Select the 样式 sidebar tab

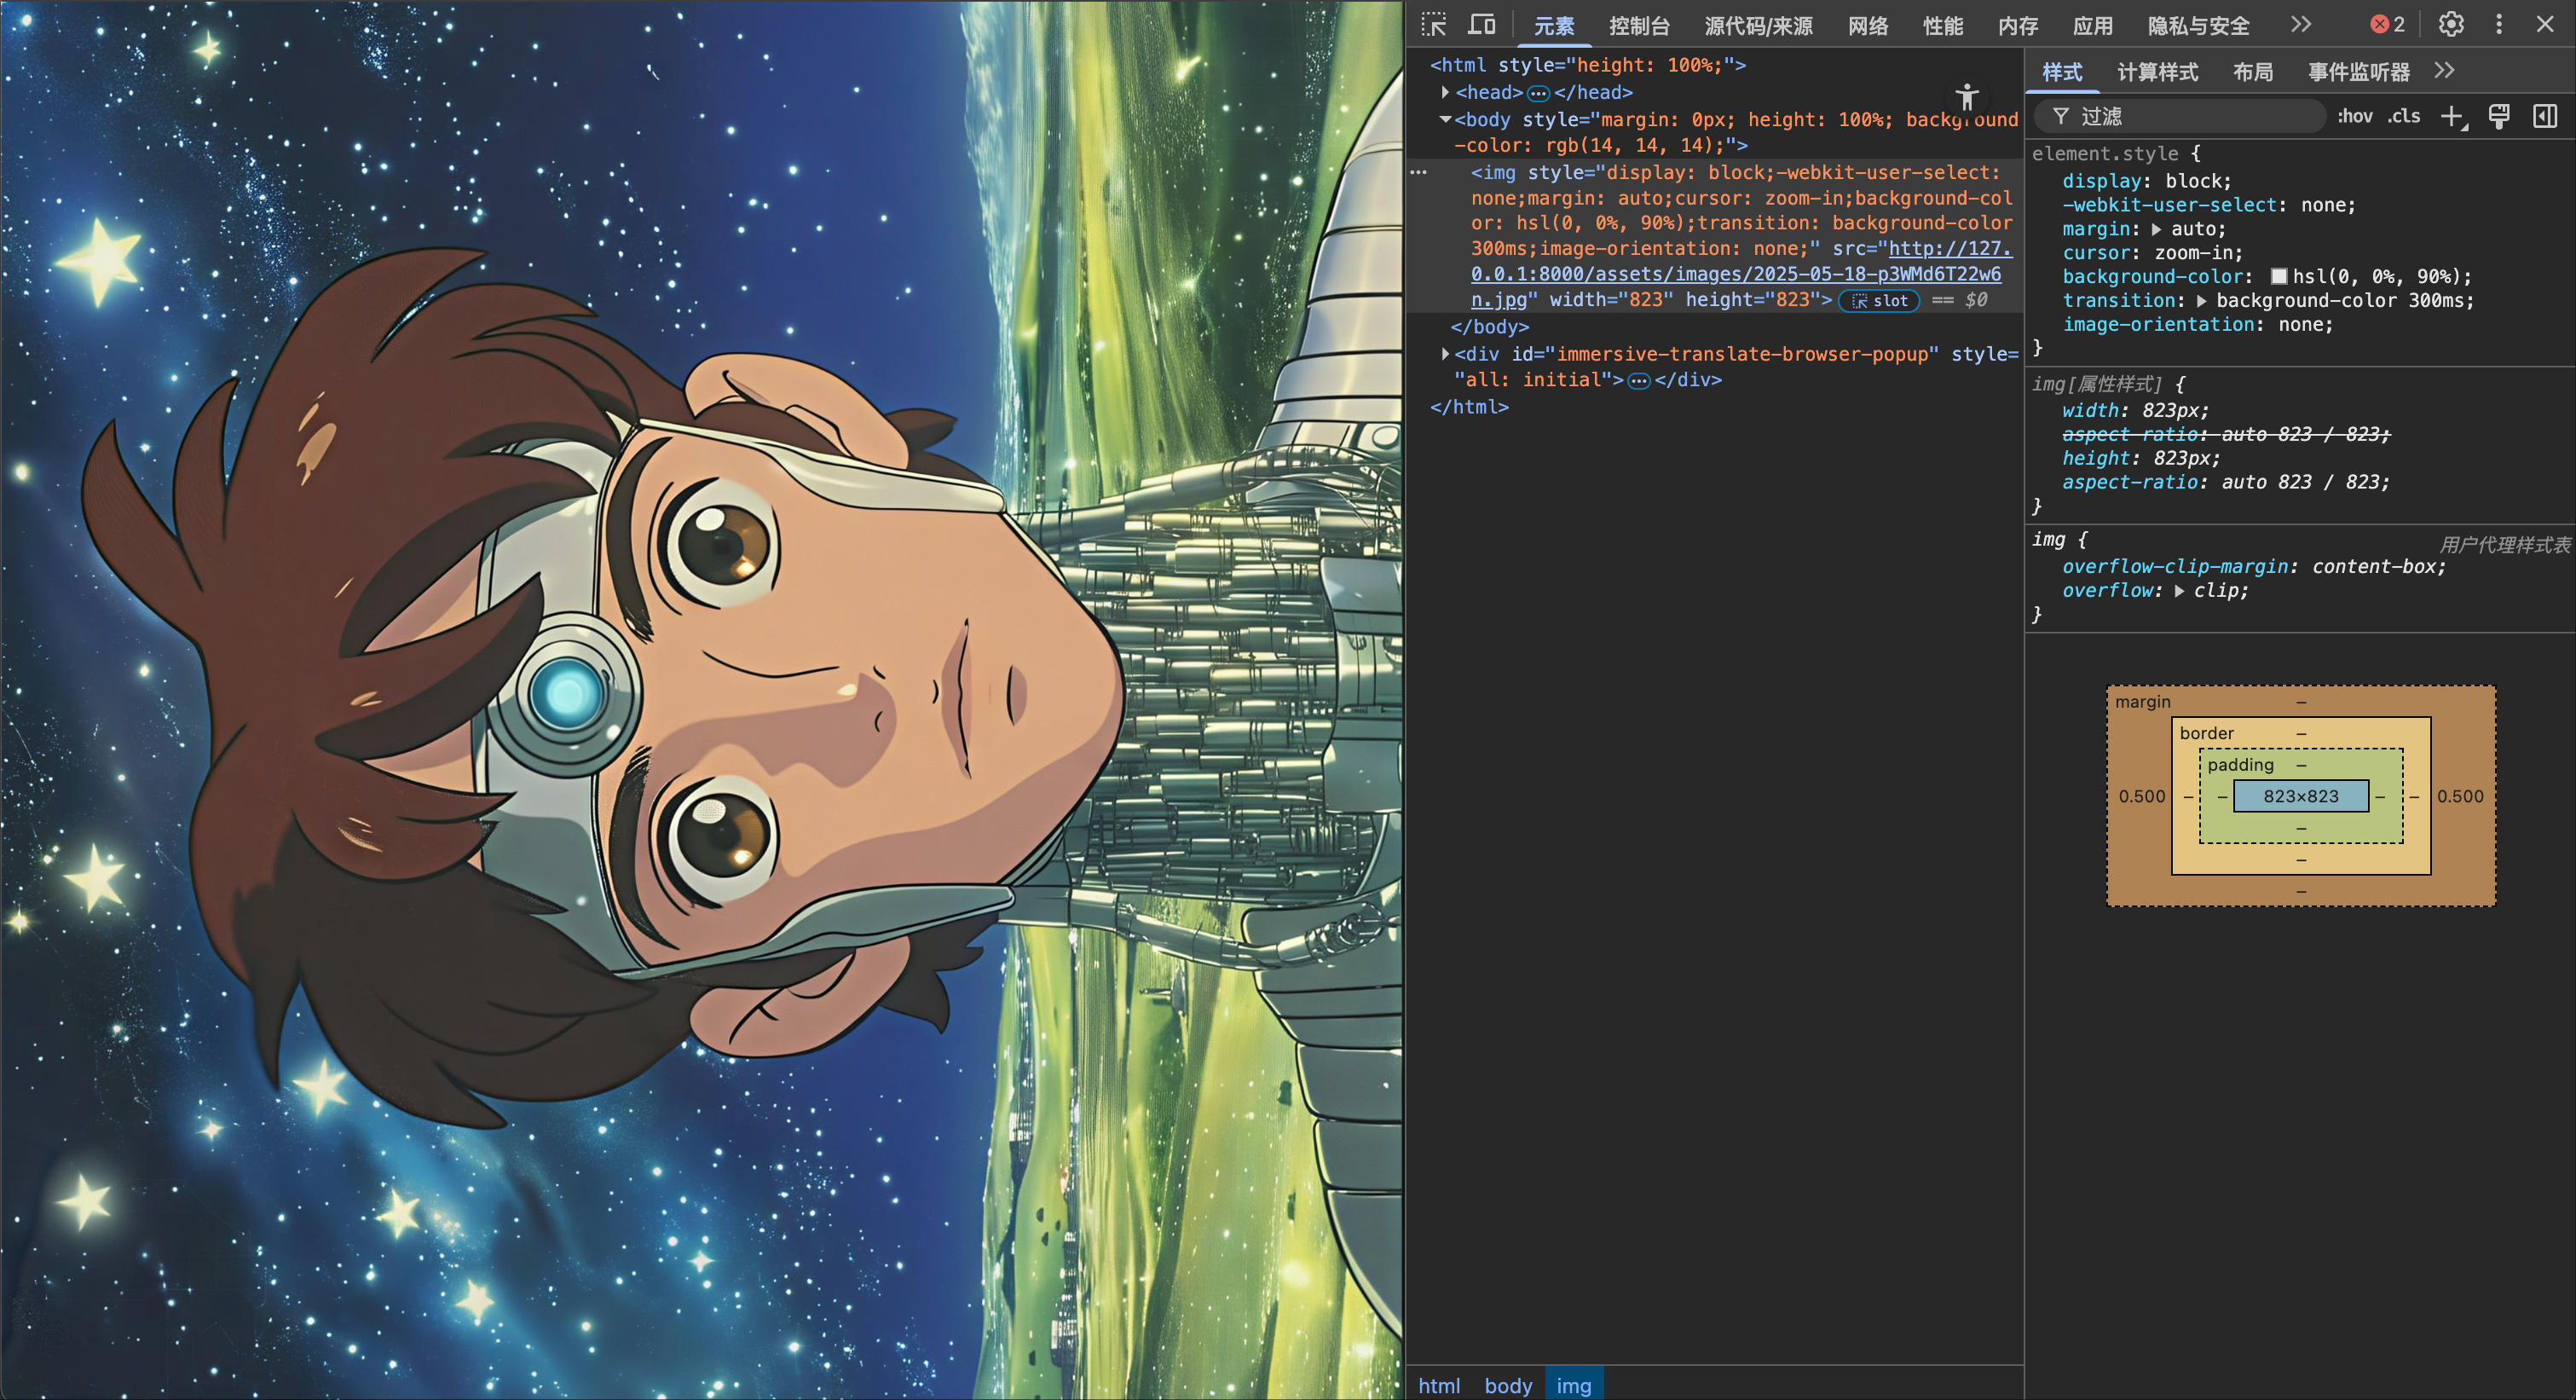(2062, 72)
